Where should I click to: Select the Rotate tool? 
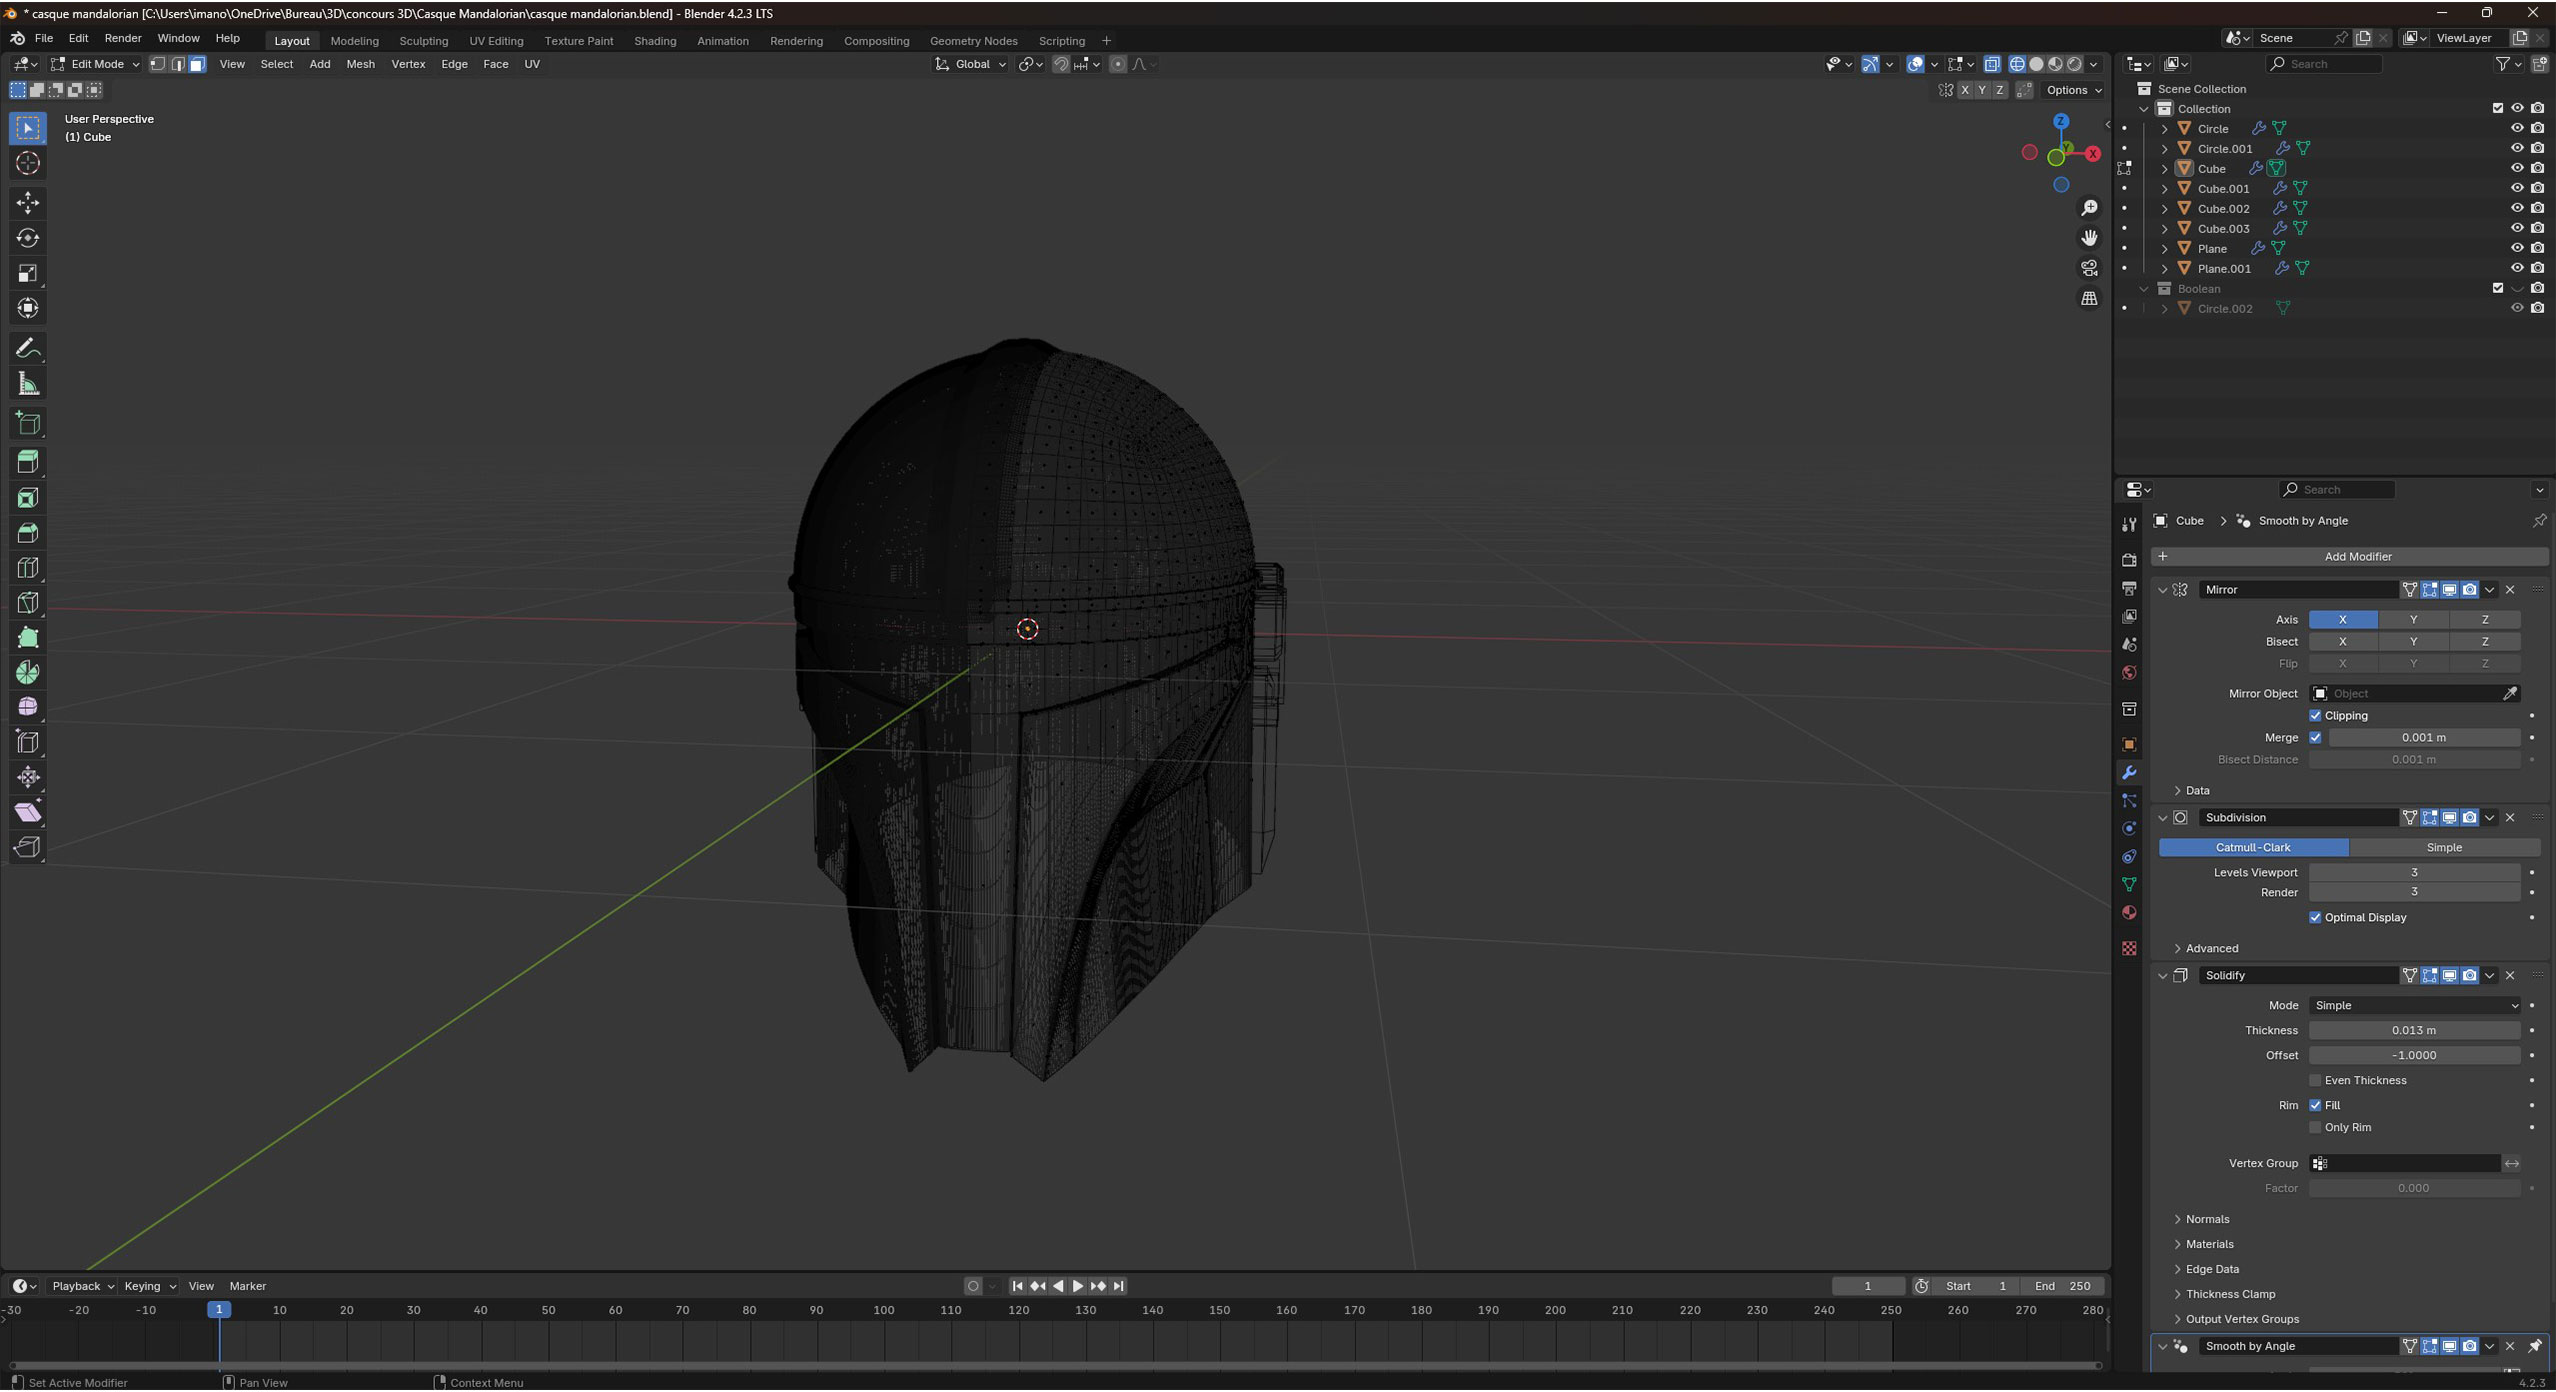tap(28, 238)
